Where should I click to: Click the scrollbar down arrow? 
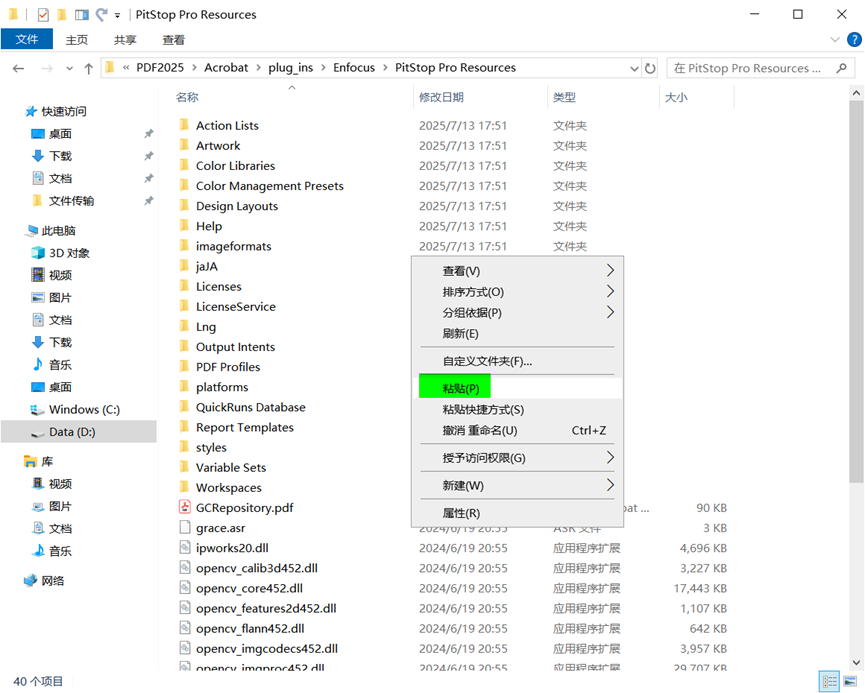point(856,662)
